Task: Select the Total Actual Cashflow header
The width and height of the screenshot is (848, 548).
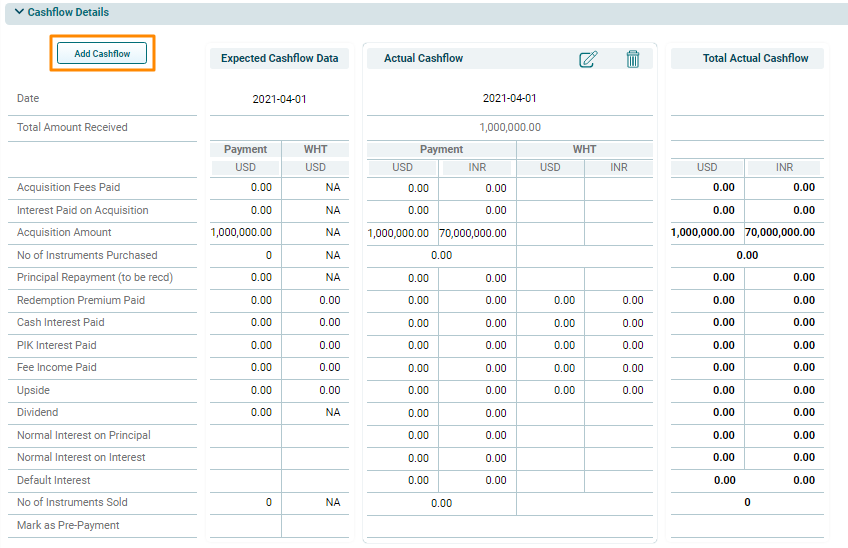Action: point(755,59)
